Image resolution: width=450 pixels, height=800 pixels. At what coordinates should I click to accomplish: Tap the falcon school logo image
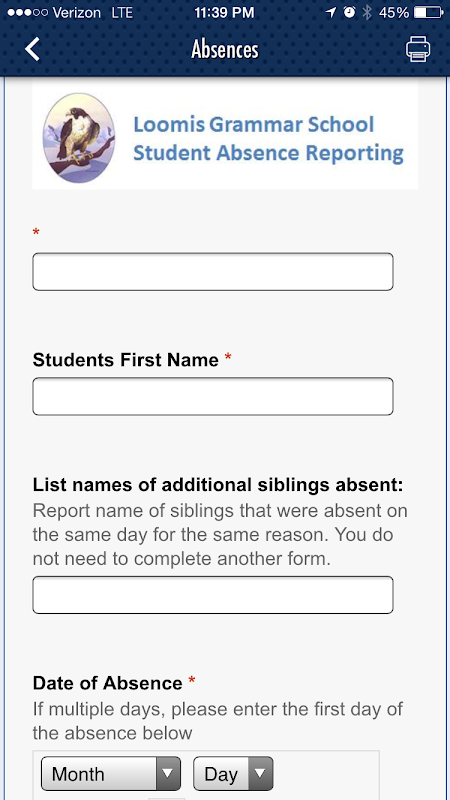79,138
